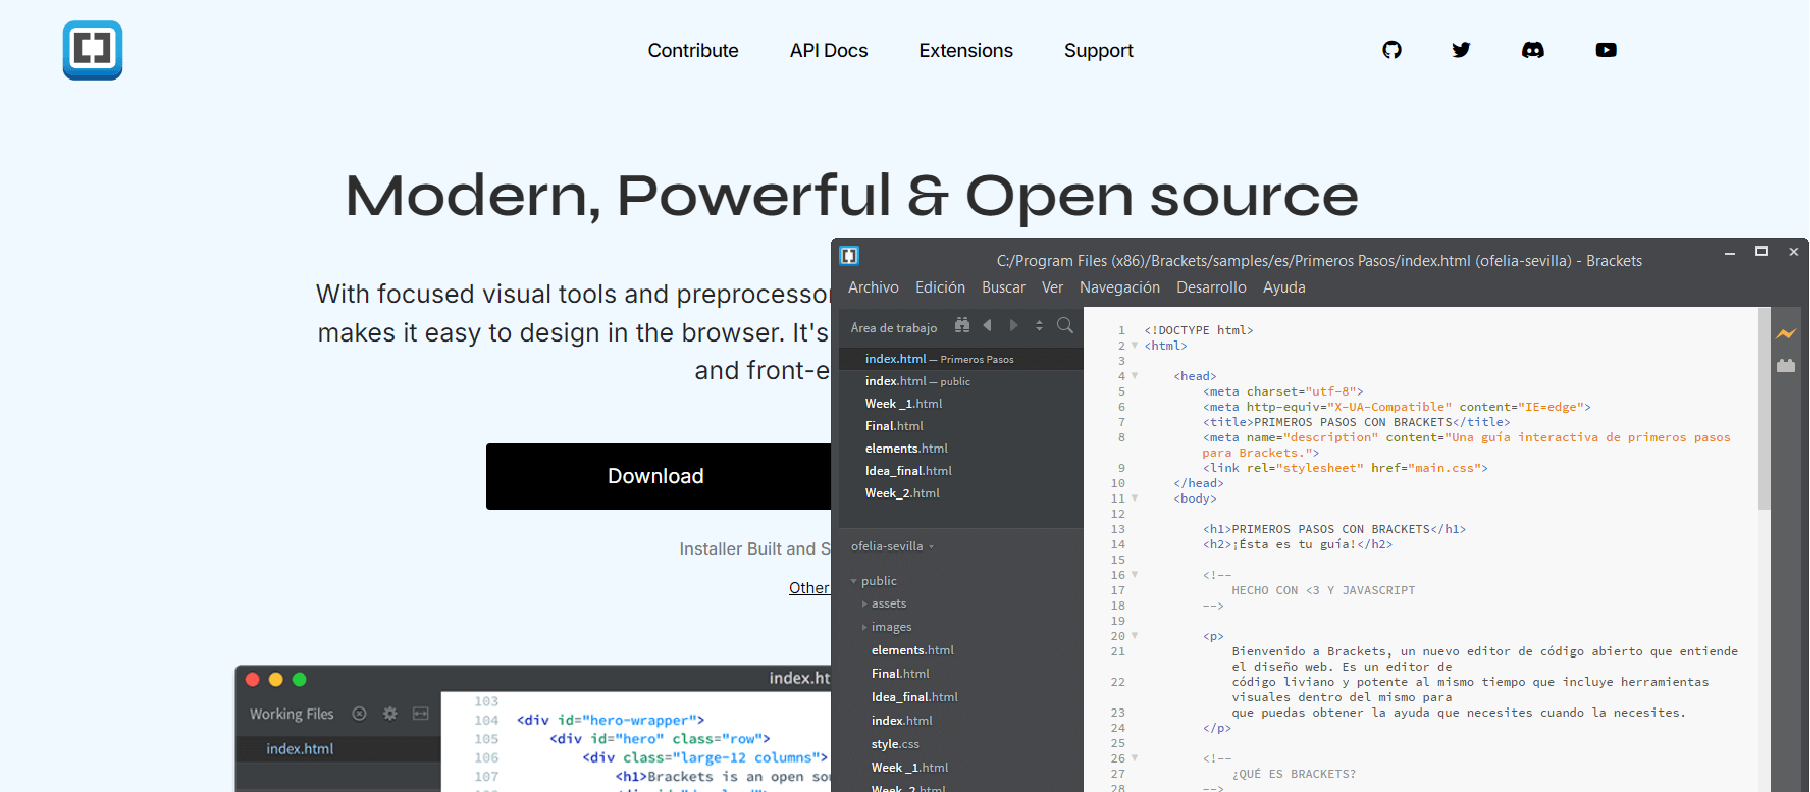1810x792 pixels.
Task: Select Week_1.html in the working files list
Action: pos(961,404)
